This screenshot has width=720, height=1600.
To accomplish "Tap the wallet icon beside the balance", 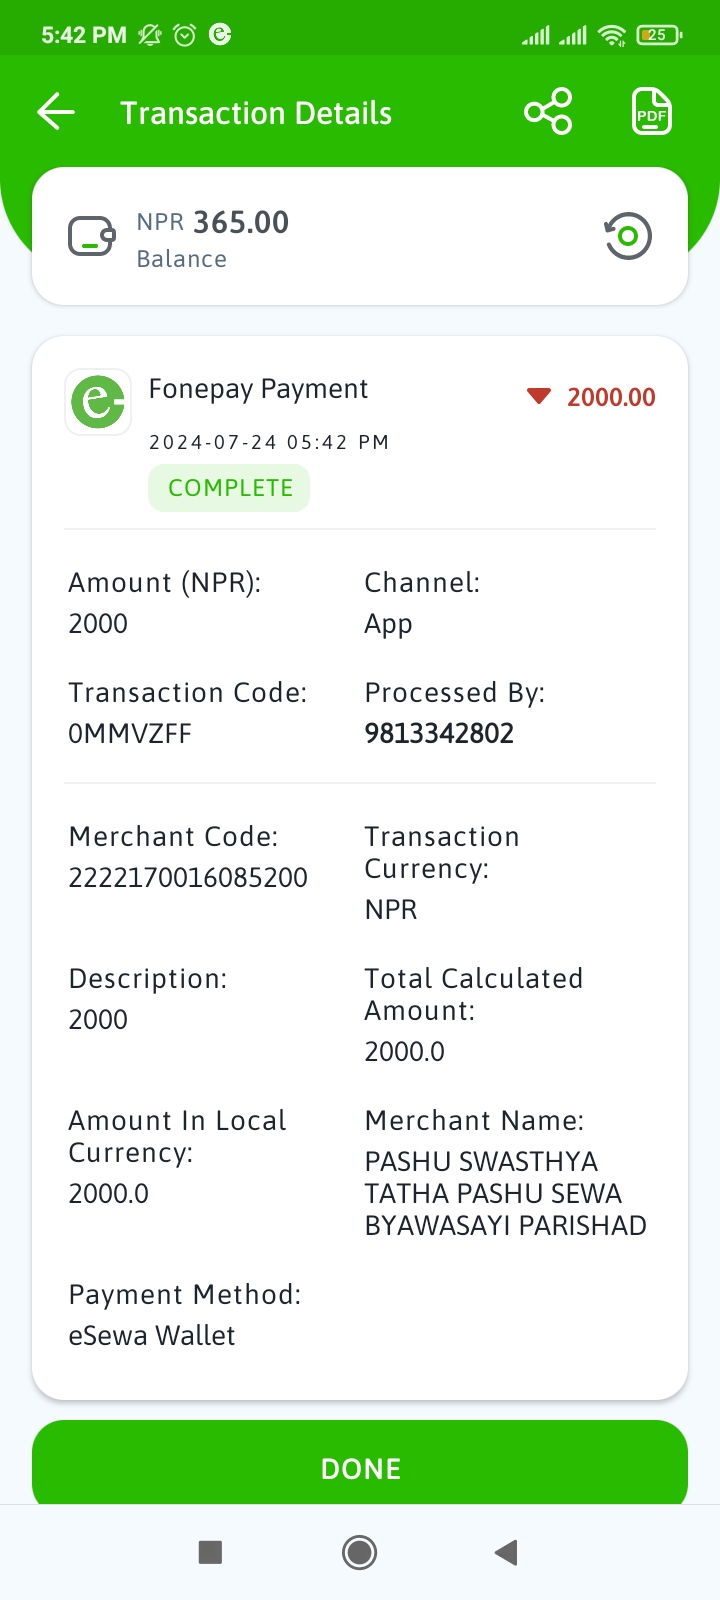I will 92,237.
